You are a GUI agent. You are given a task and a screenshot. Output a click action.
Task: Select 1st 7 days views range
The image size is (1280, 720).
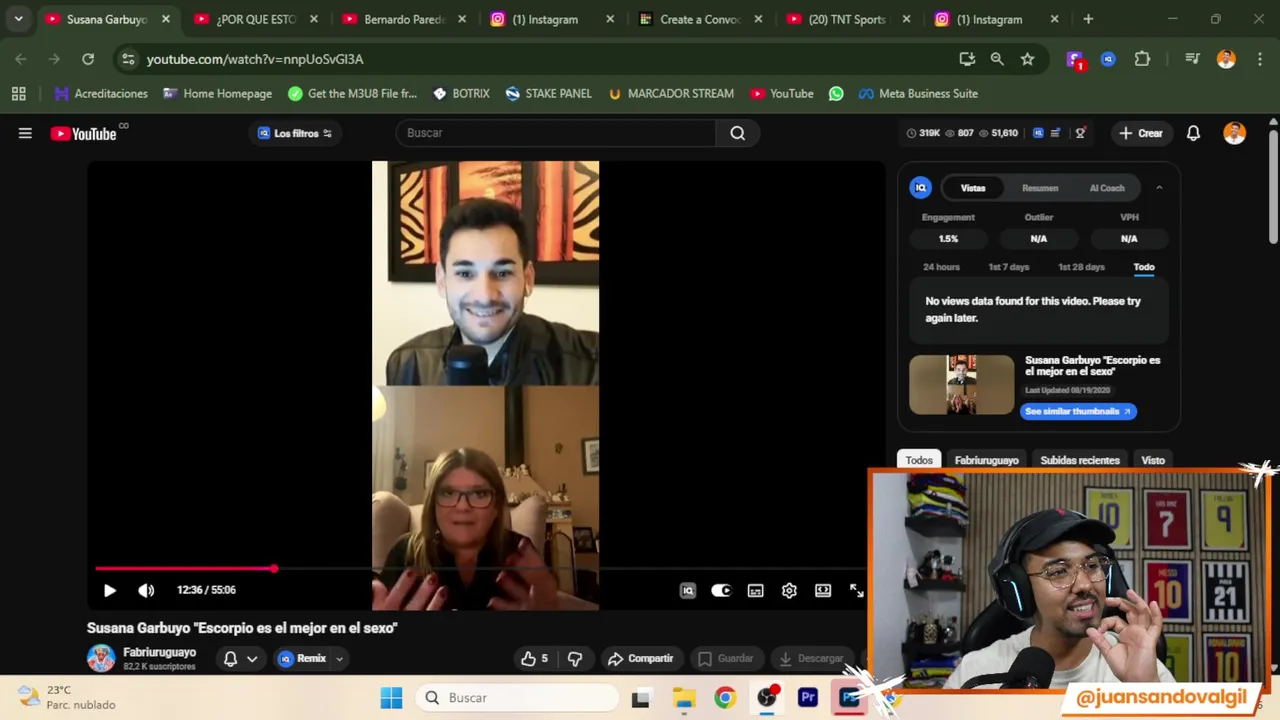coord(1008,267)
